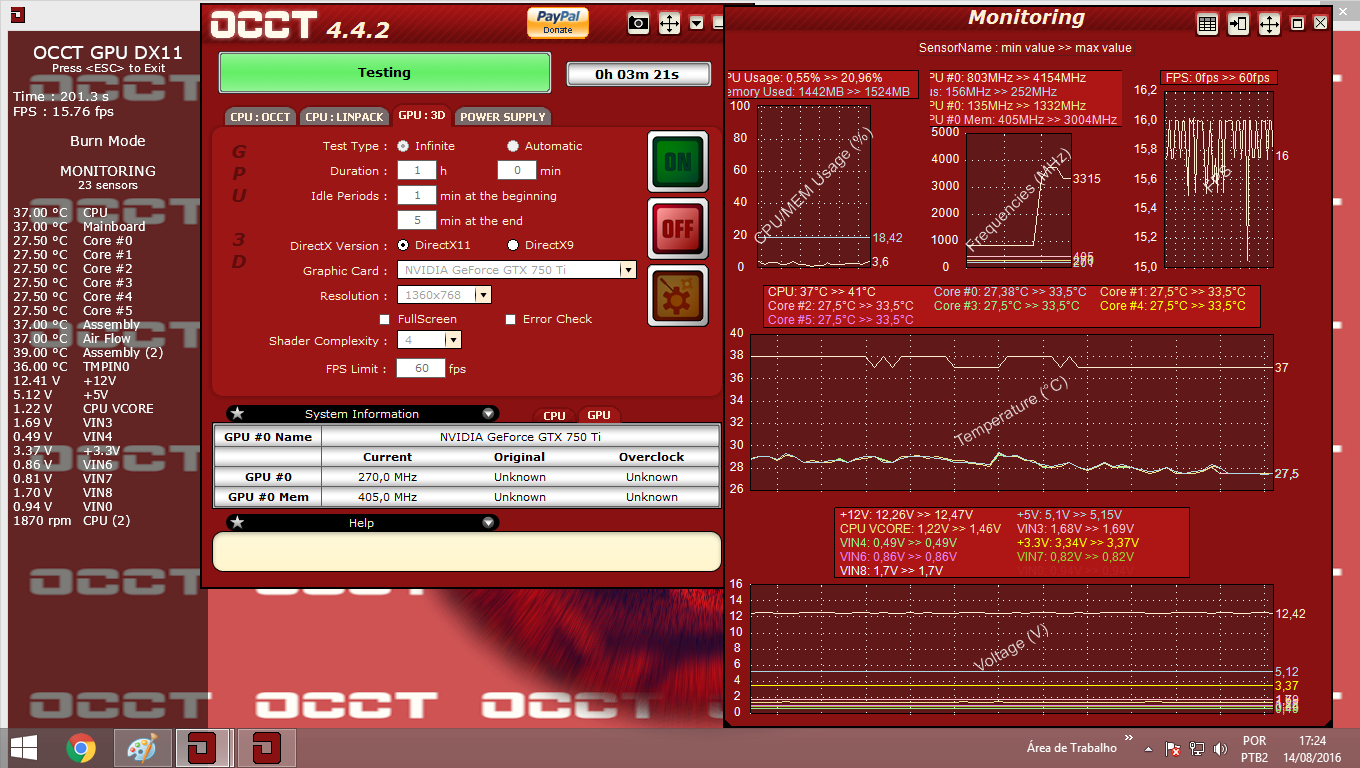Maximize the Monitoring window

[x=1298, y=23]
